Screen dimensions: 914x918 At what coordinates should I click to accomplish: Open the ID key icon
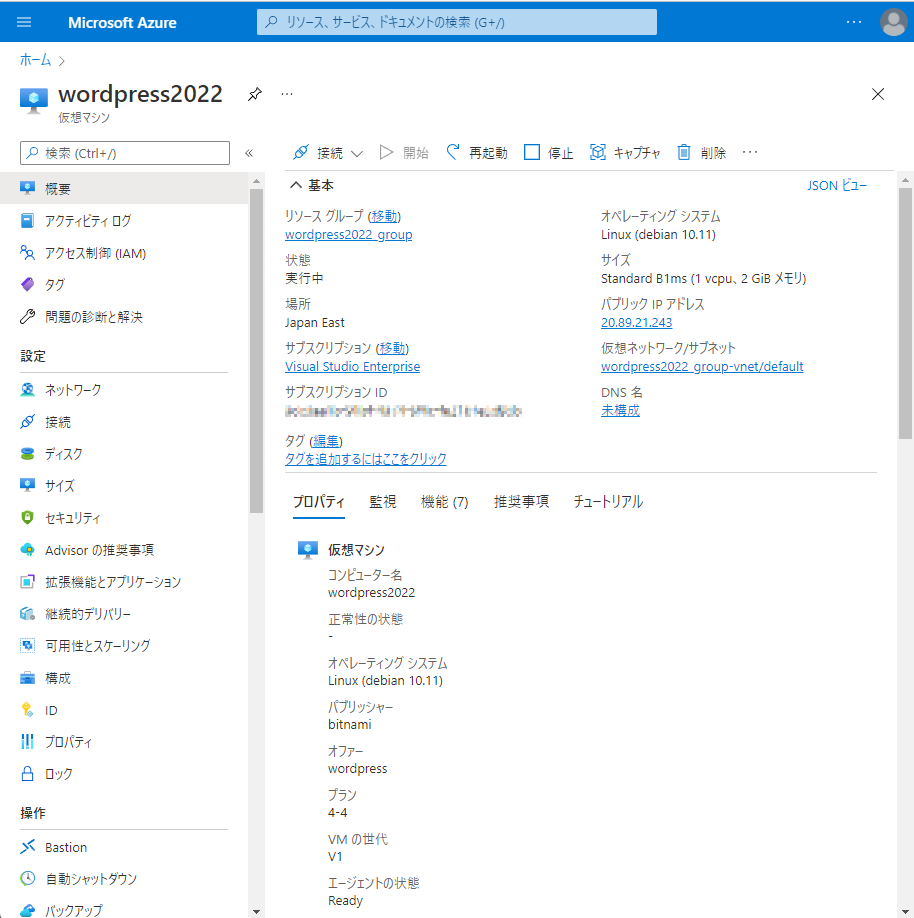coord(28,710)
